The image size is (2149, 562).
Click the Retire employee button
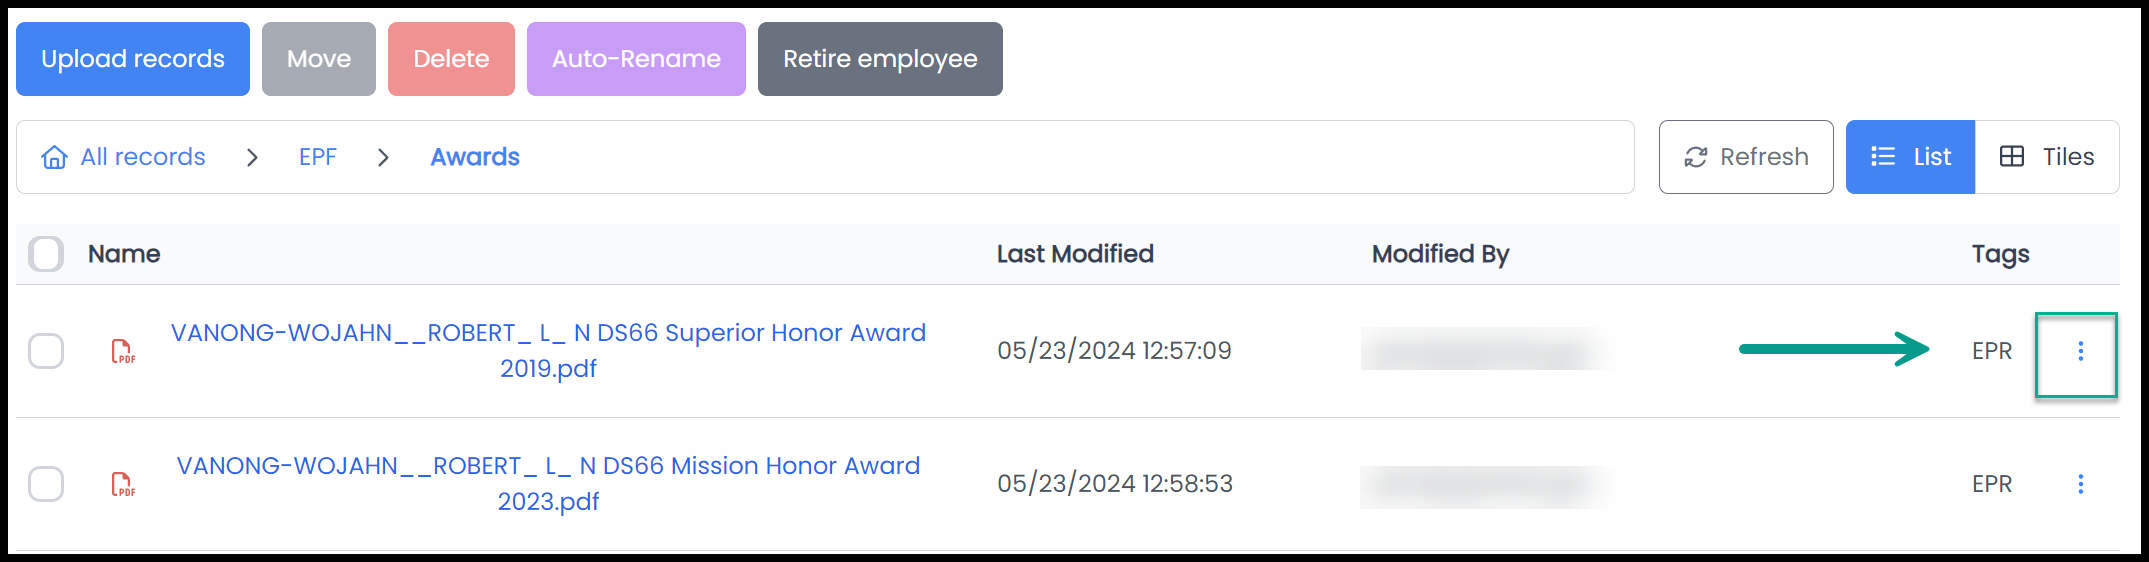[880, 59]
